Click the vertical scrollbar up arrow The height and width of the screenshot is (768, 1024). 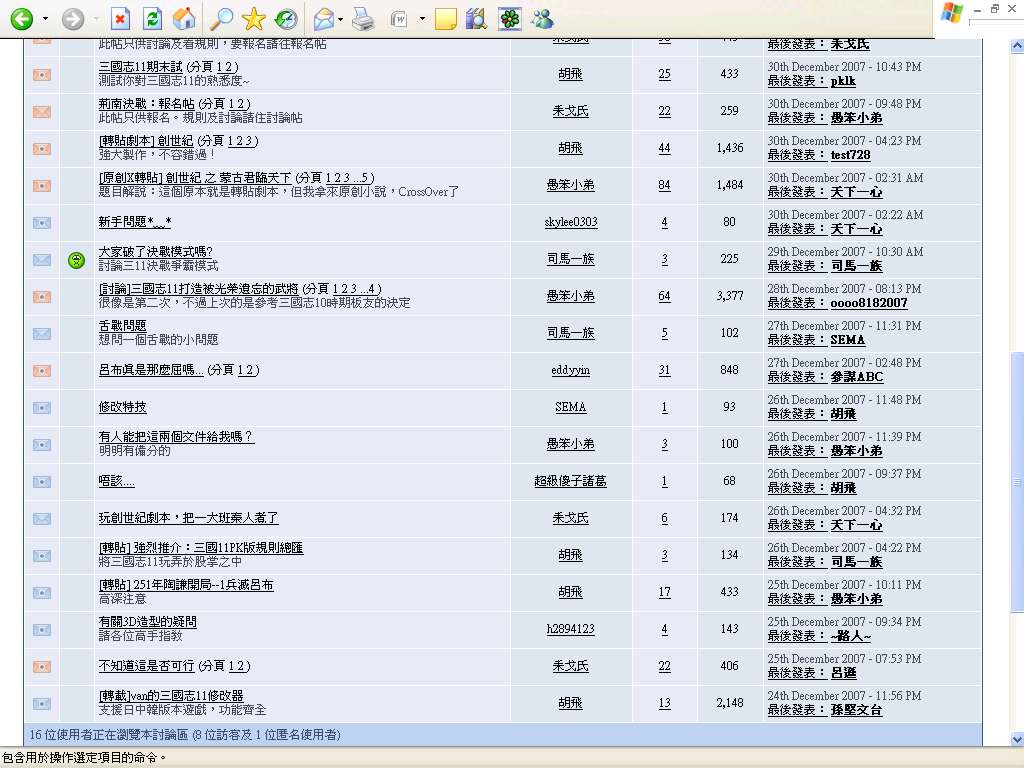coord(1017,46)
